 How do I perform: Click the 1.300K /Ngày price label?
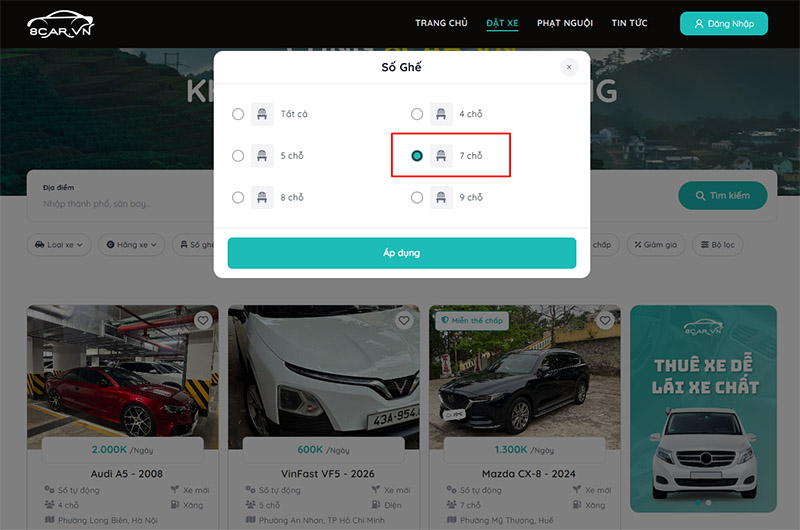[x=524, y=450]
